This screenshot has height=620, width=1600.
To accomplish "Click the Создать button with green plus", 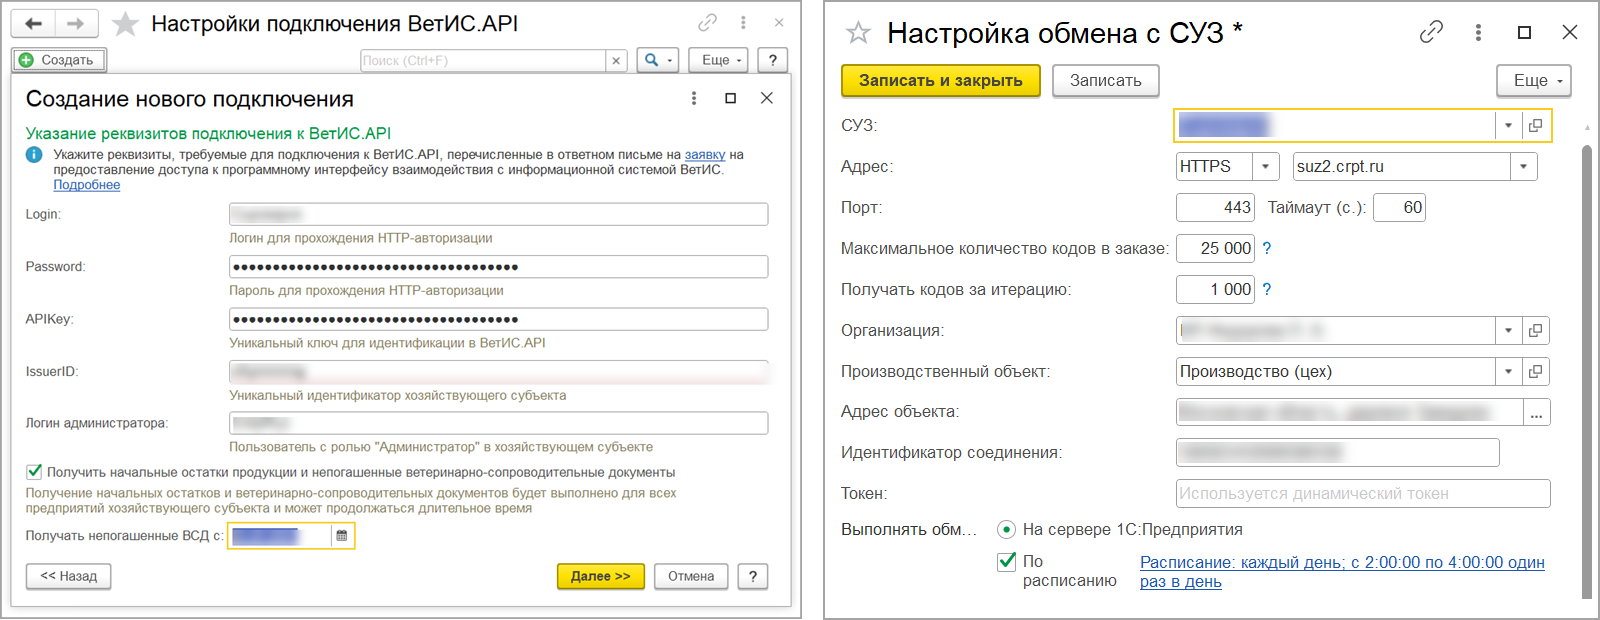I will (x=59, y=60).
